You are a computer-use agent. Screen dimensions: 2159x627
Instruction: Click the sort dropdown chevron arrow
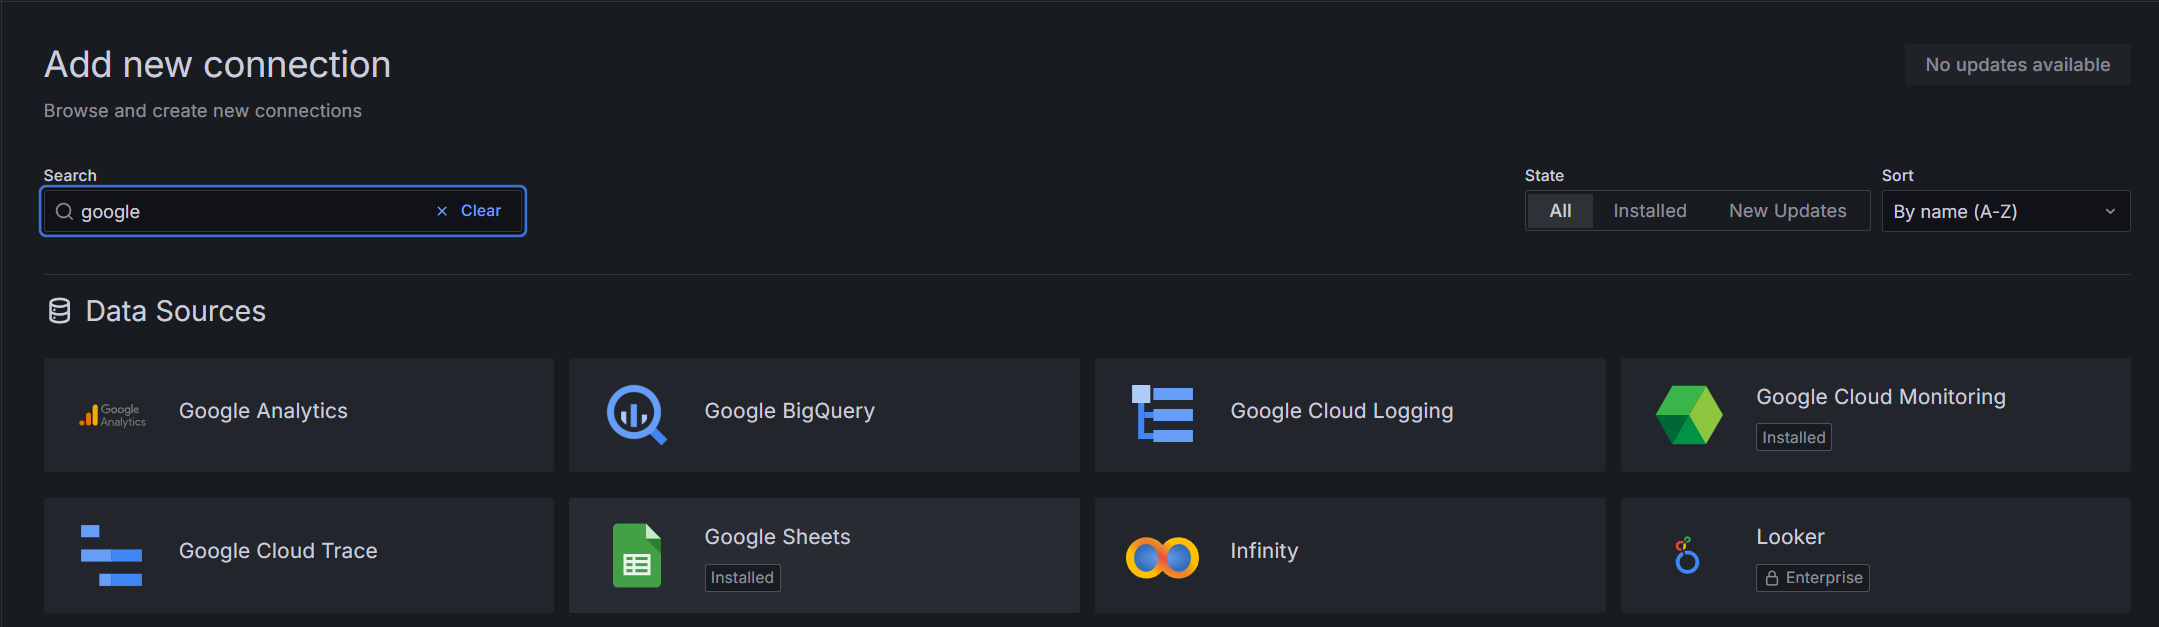(x=2110, y=212)
